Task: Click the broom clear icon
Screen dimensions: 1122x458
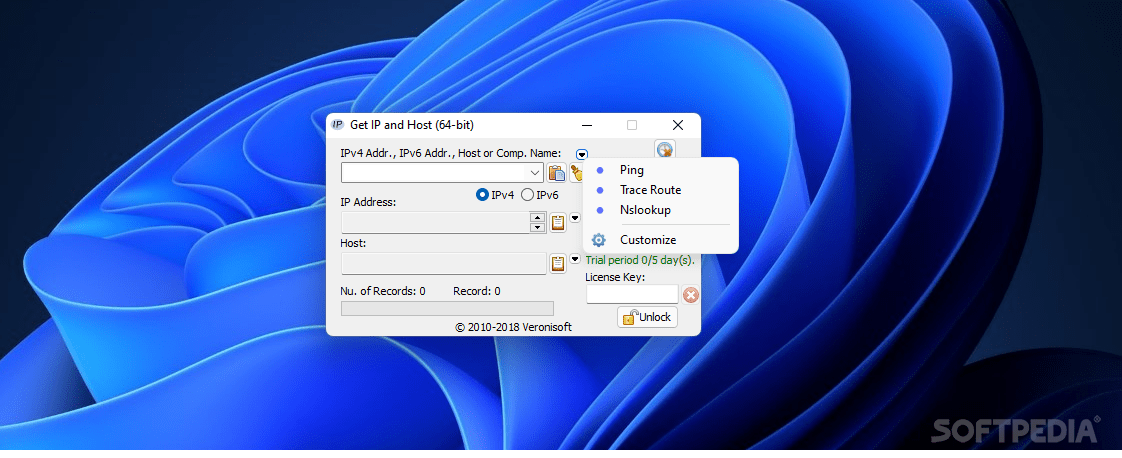Action: pos(576,172)
